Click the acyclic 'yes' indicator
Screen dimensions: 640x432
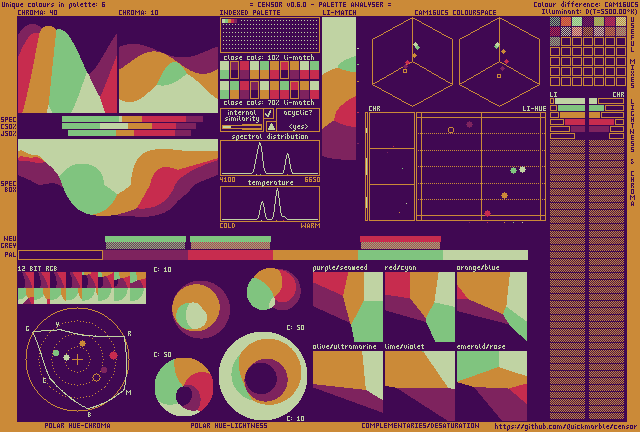[298, 126]
